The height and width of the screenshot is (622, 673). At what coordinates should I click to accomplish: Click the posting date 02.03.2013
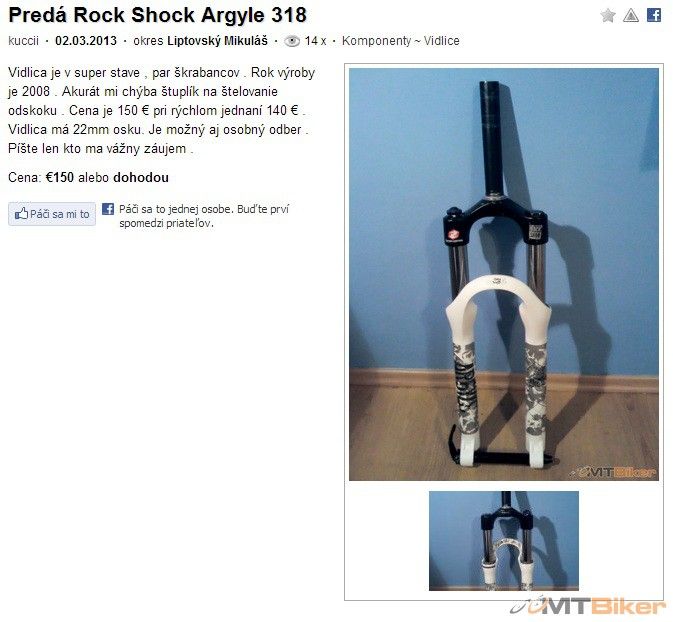(x=86, y=41)
